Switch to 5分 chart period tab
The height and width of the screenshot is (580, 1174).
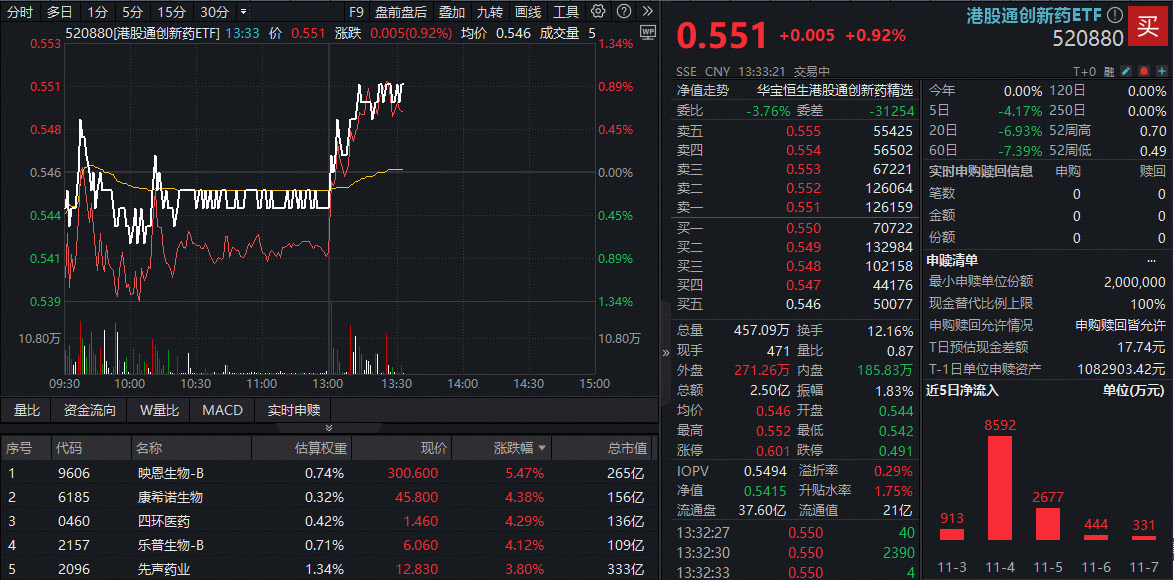pos(133,11)
